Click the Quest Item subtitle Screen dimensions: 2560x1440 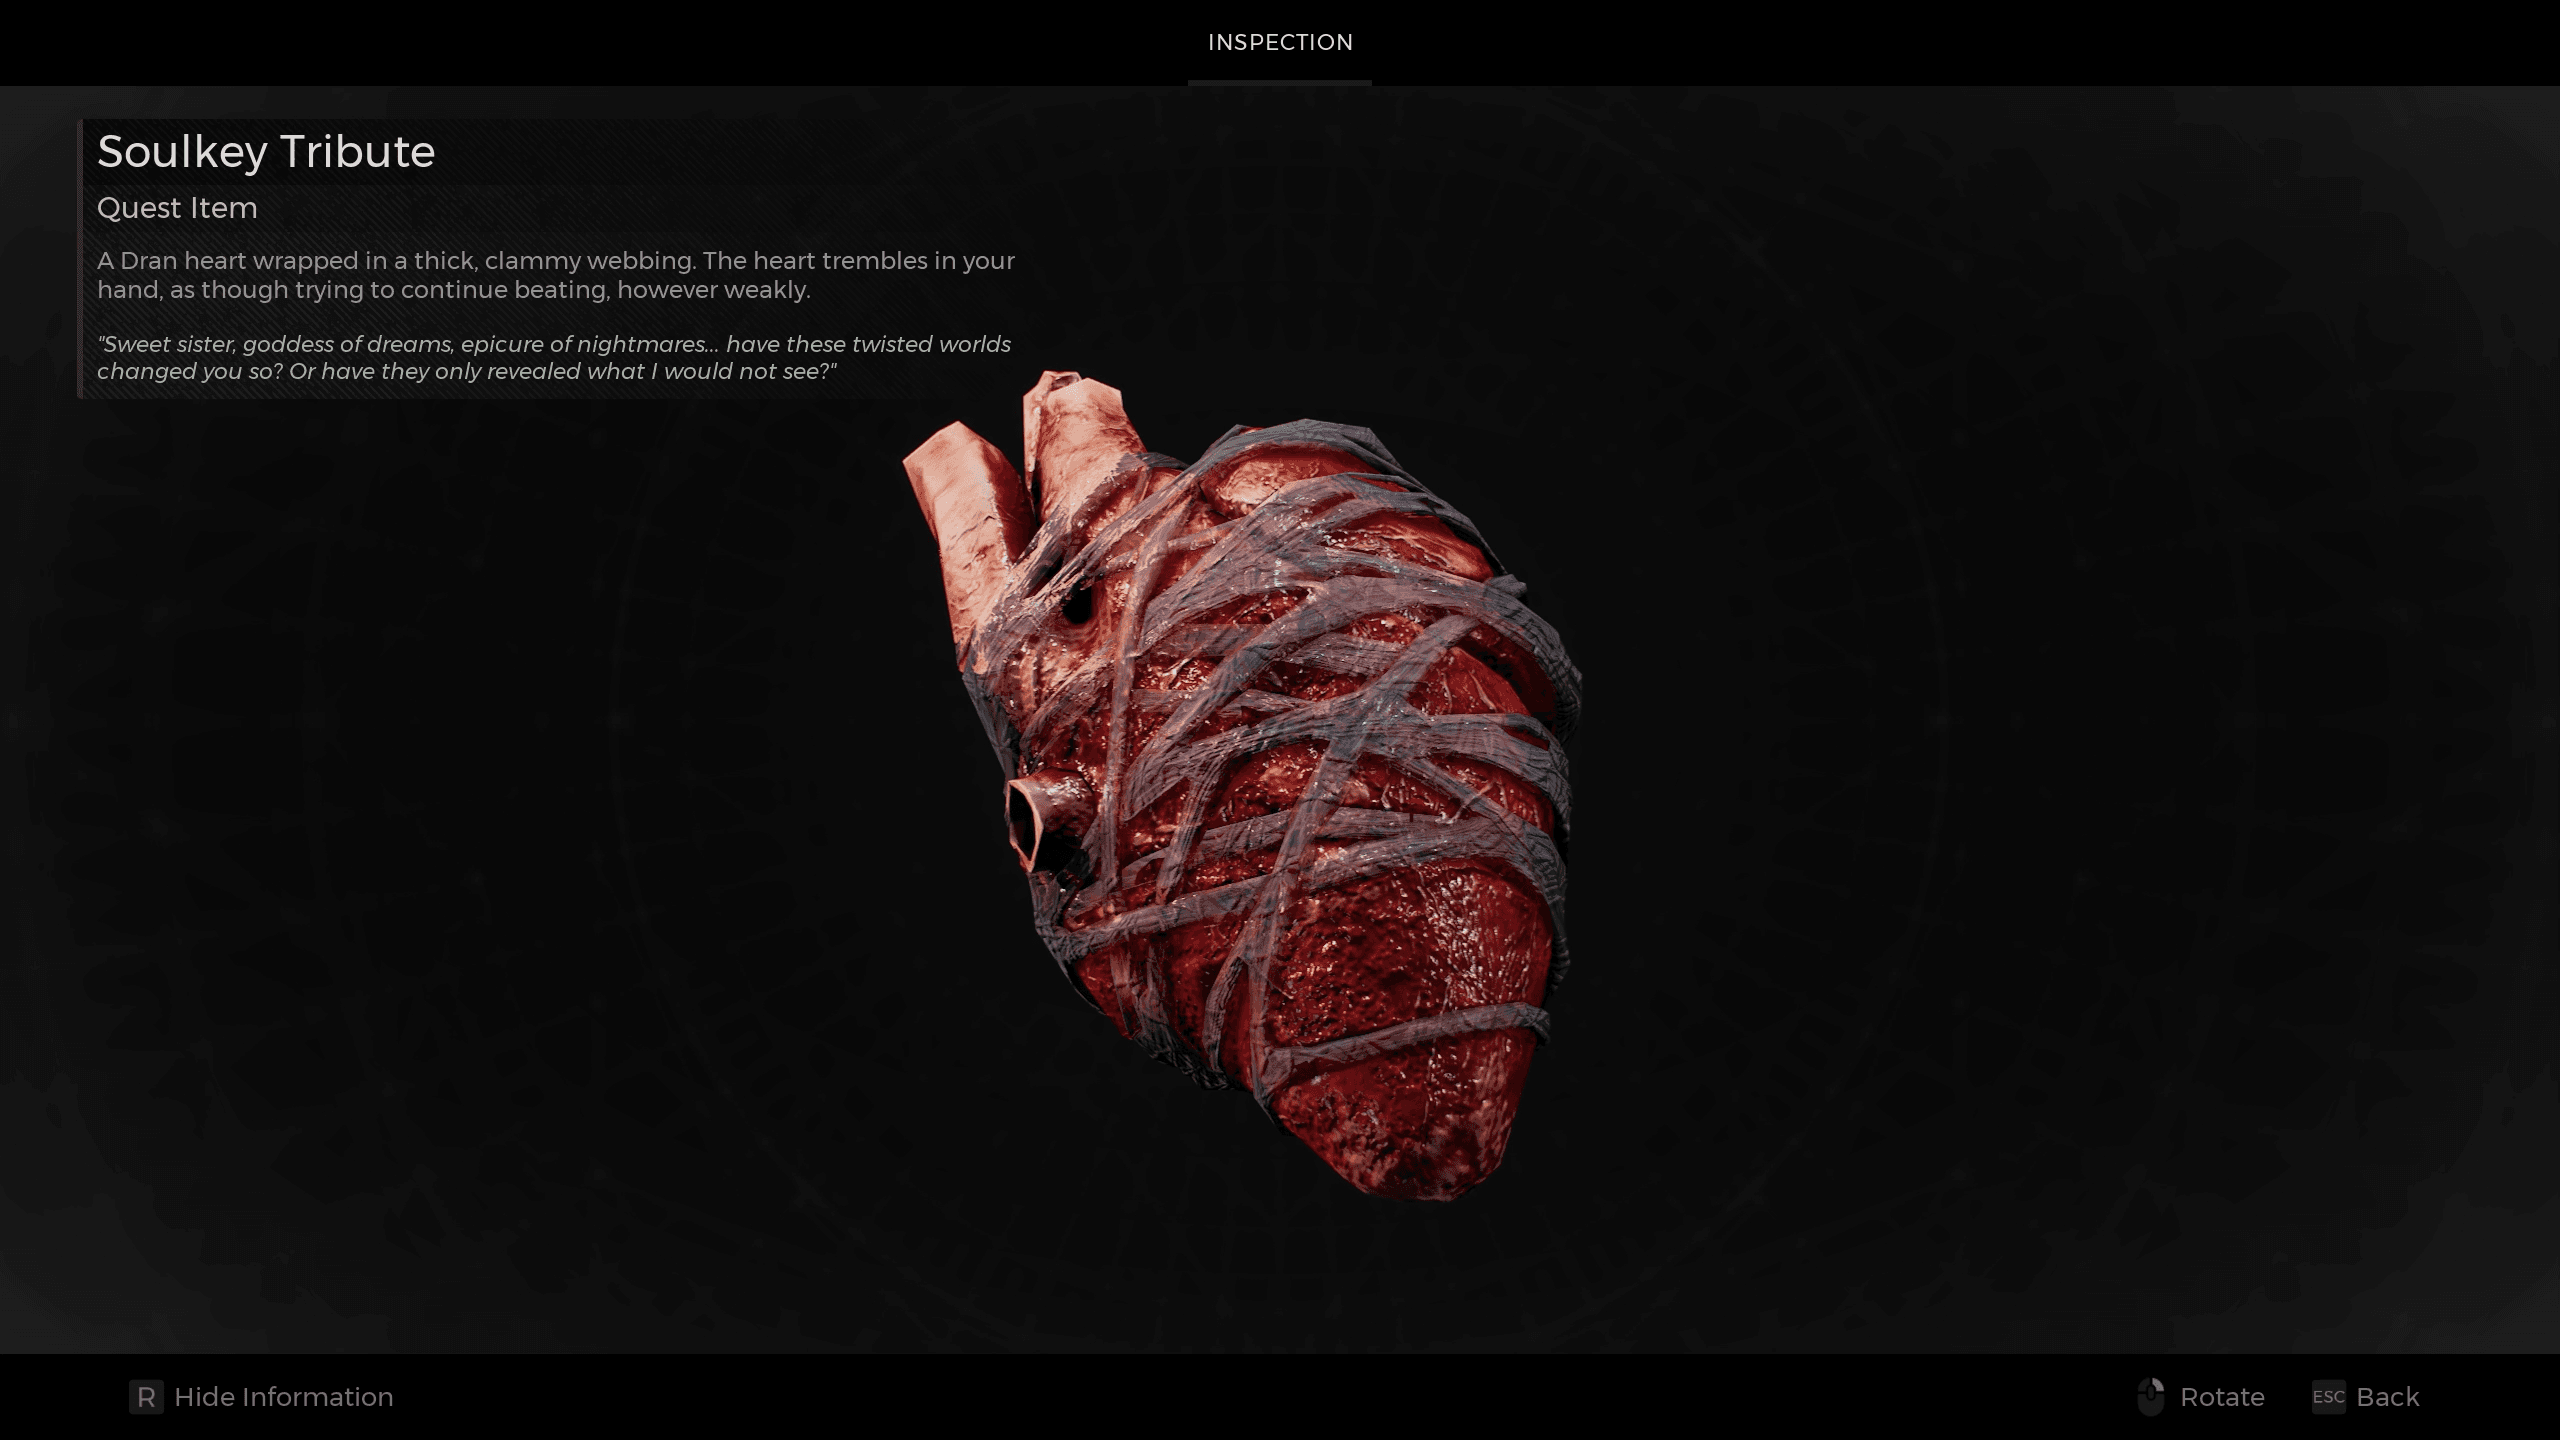177,208
